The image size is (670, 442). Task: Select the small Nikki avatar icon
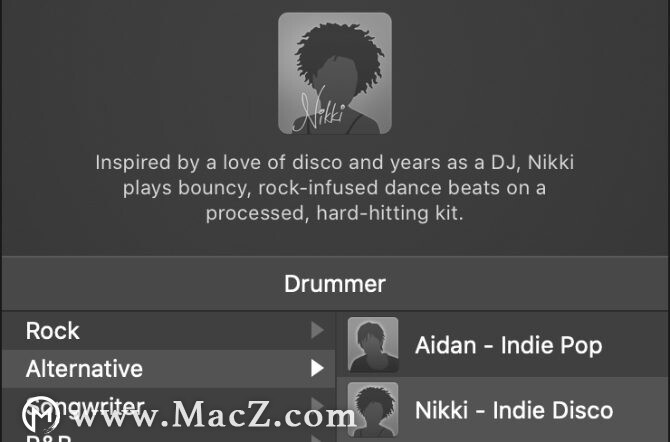click(373, 410)
